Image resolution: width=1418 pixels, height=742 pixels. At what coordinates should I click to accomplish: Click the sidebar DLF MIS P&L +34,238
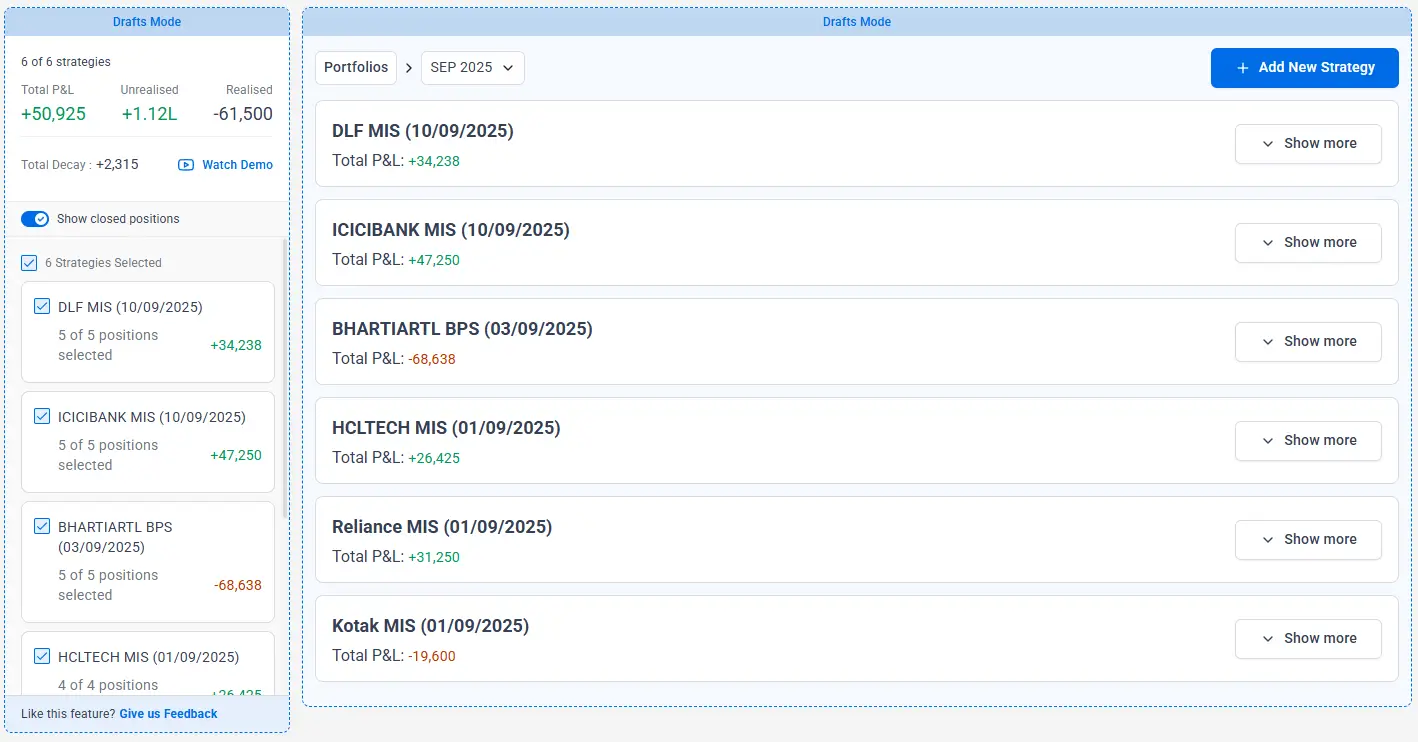[x=236, y=345]
